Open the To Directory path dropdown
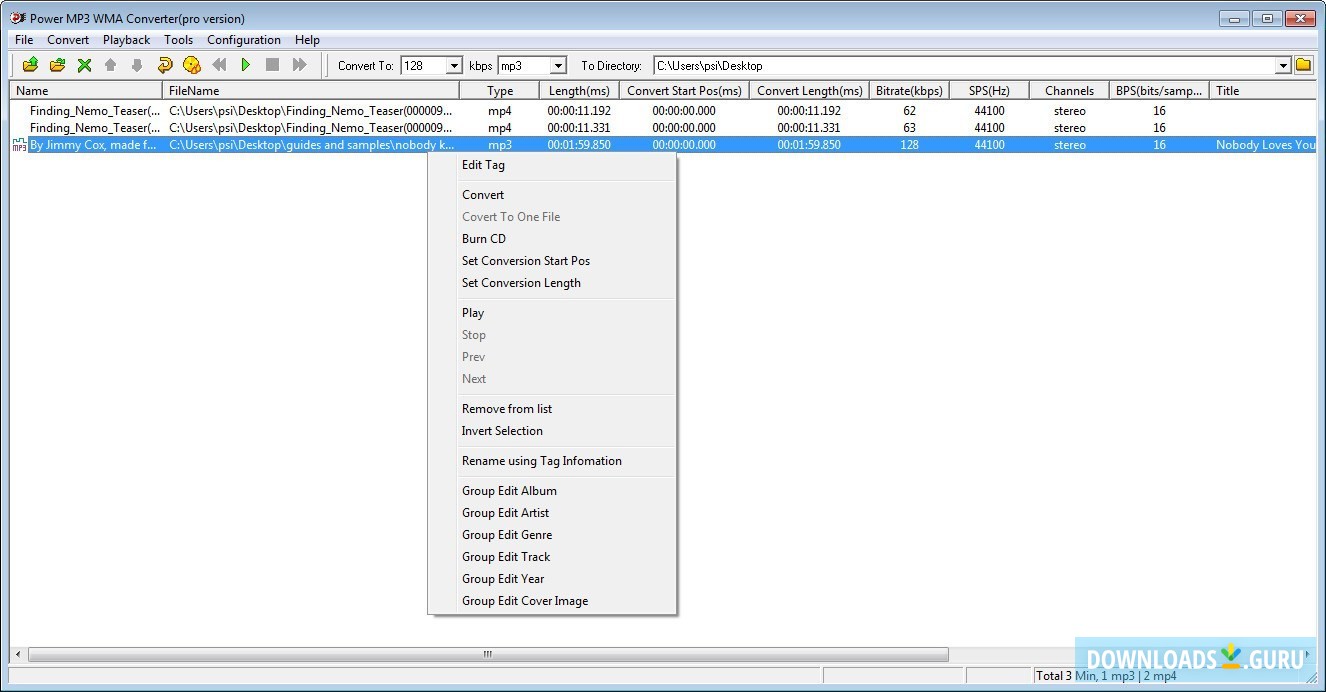 pyautogui.click(x=1283, y=64)
